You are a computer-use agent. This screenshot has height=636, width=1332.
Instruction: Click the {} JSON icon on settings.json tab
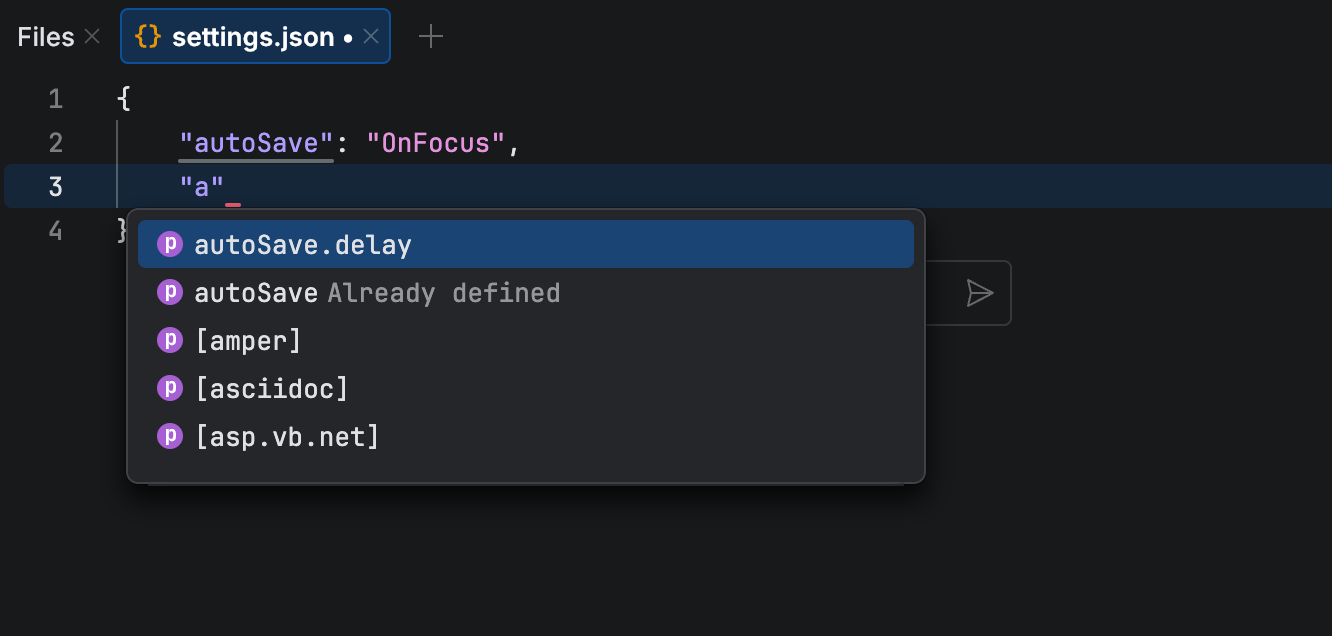(x=149, y=36)
